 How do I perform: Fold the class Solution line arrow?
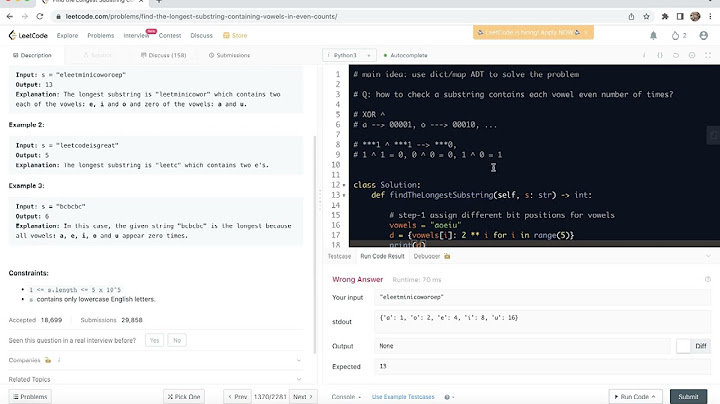[344, 185]
